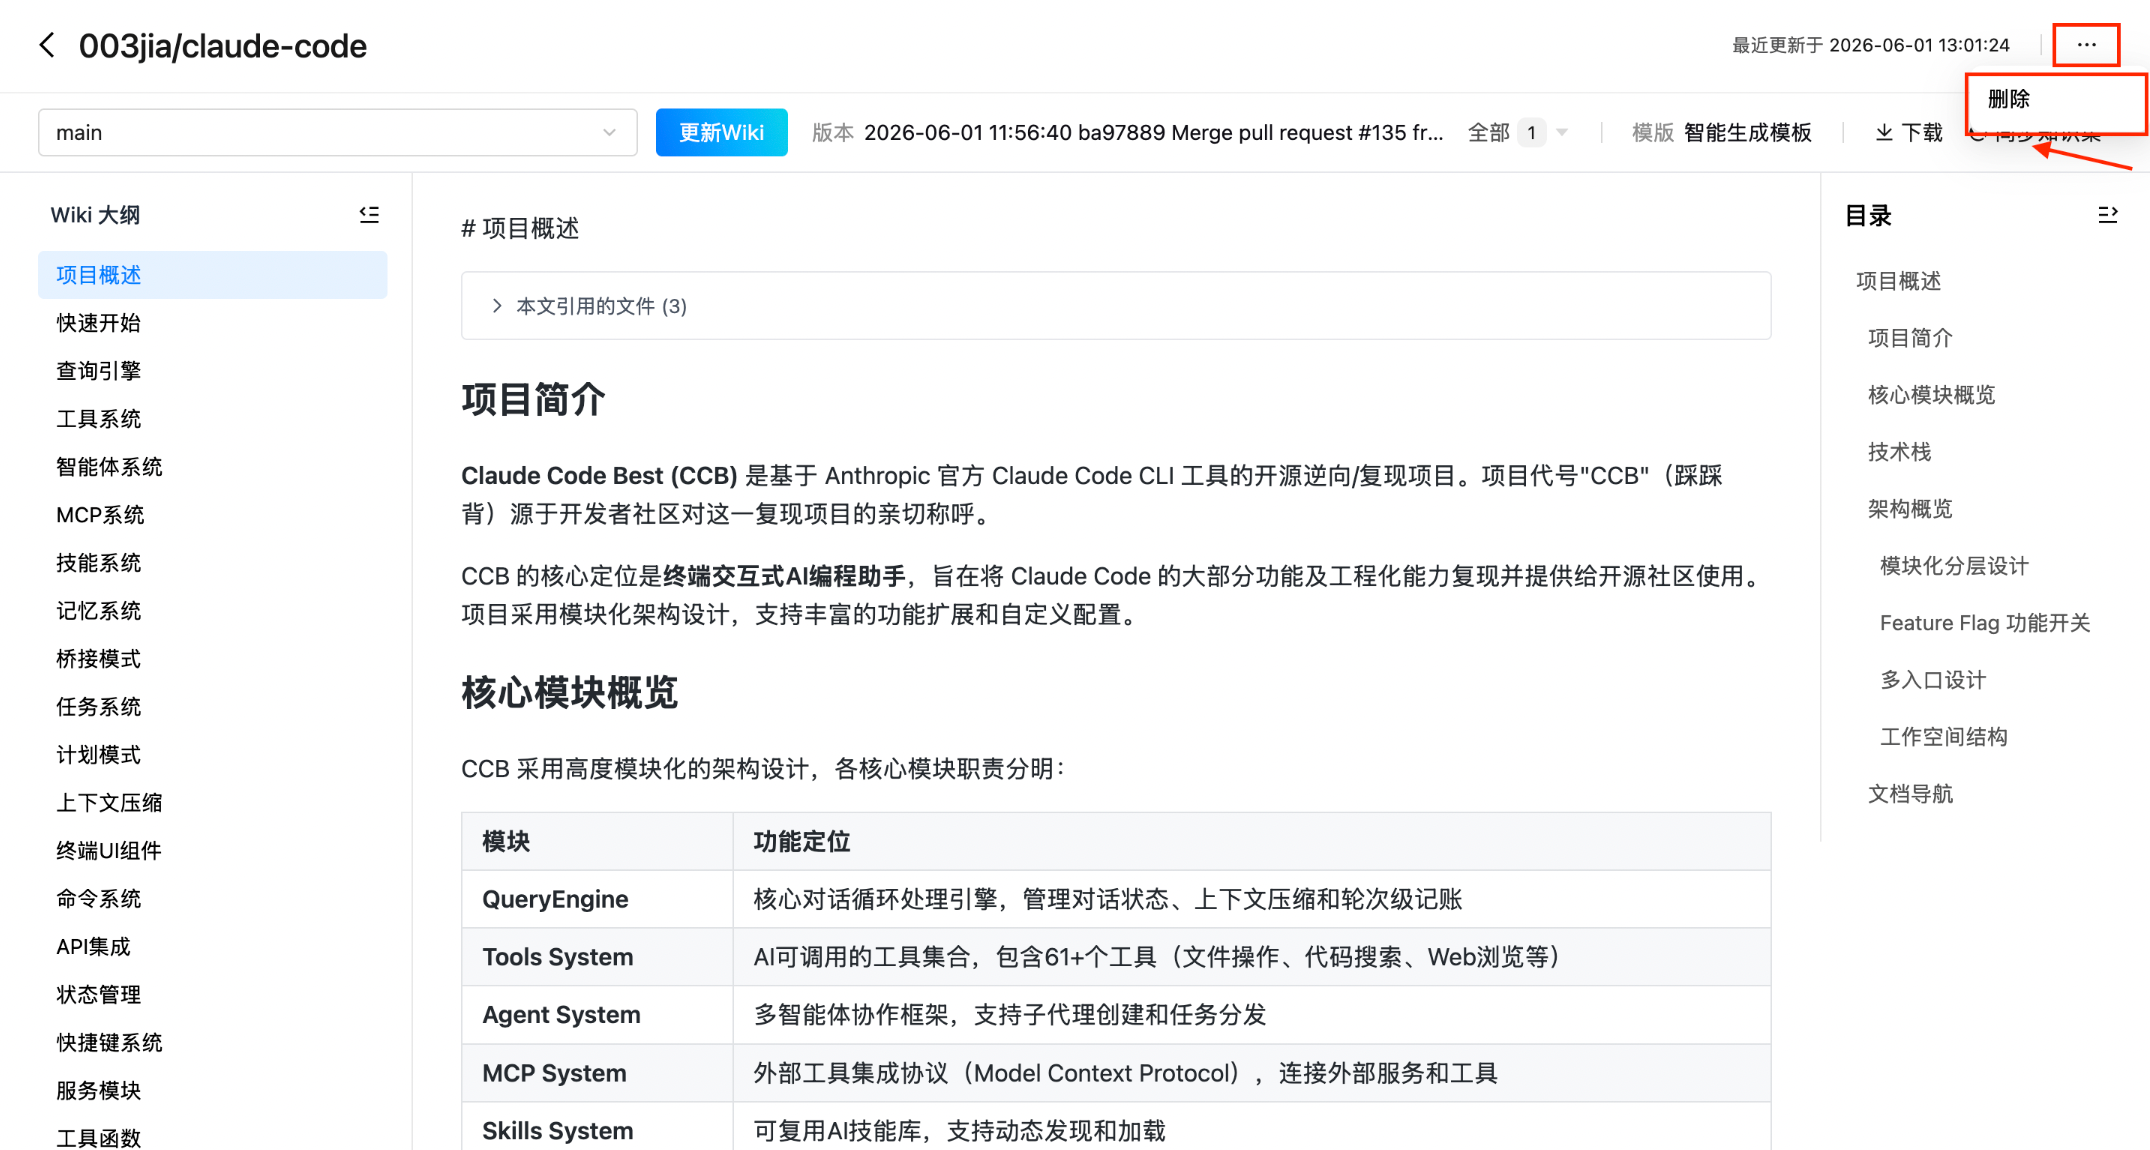This screenshot has height=1150, width=2150.
Task: Open the main branch dropdown
Action: pos(337,133)
